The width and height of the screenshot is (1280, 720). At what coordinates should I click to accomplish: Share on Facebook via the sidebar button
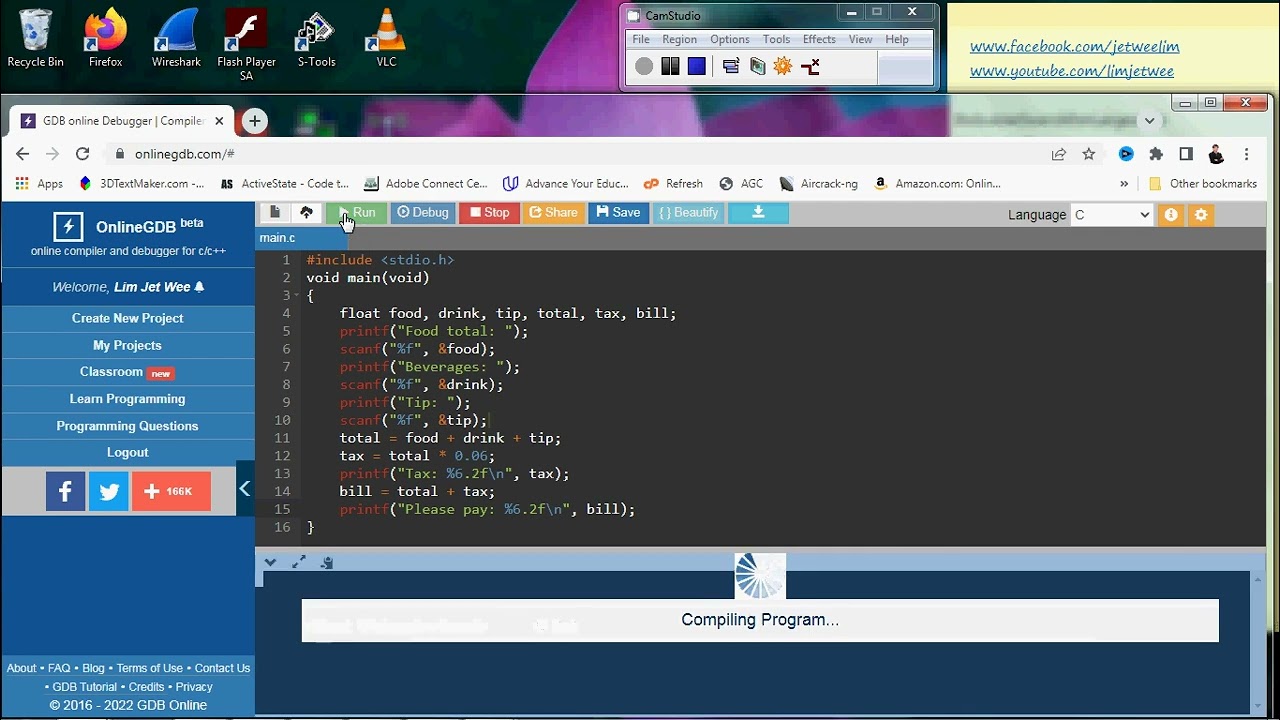[x=65, y=491]
